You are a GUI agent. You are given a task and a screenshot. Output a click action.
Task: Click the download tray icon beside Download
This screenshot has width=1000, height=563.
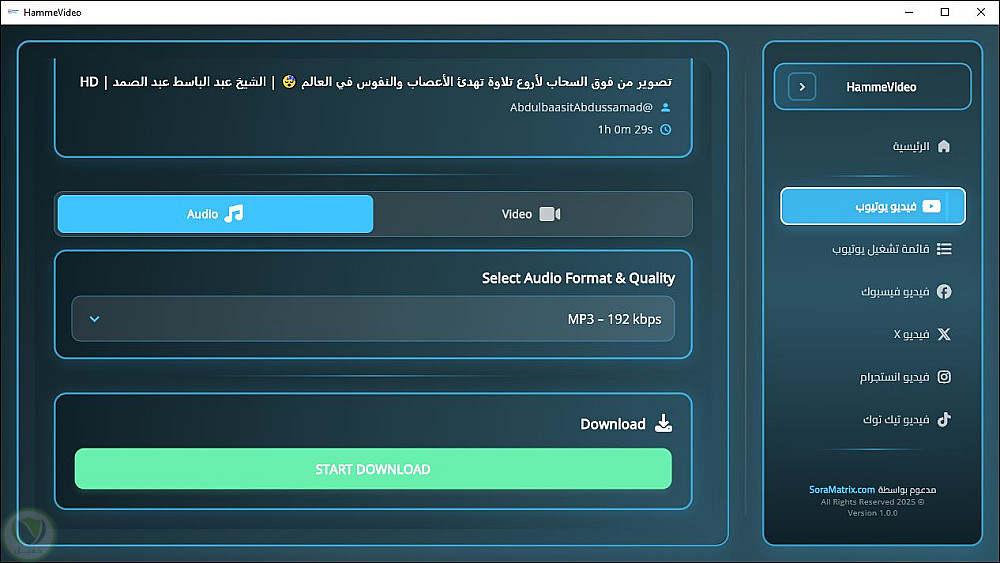[663, 423]
